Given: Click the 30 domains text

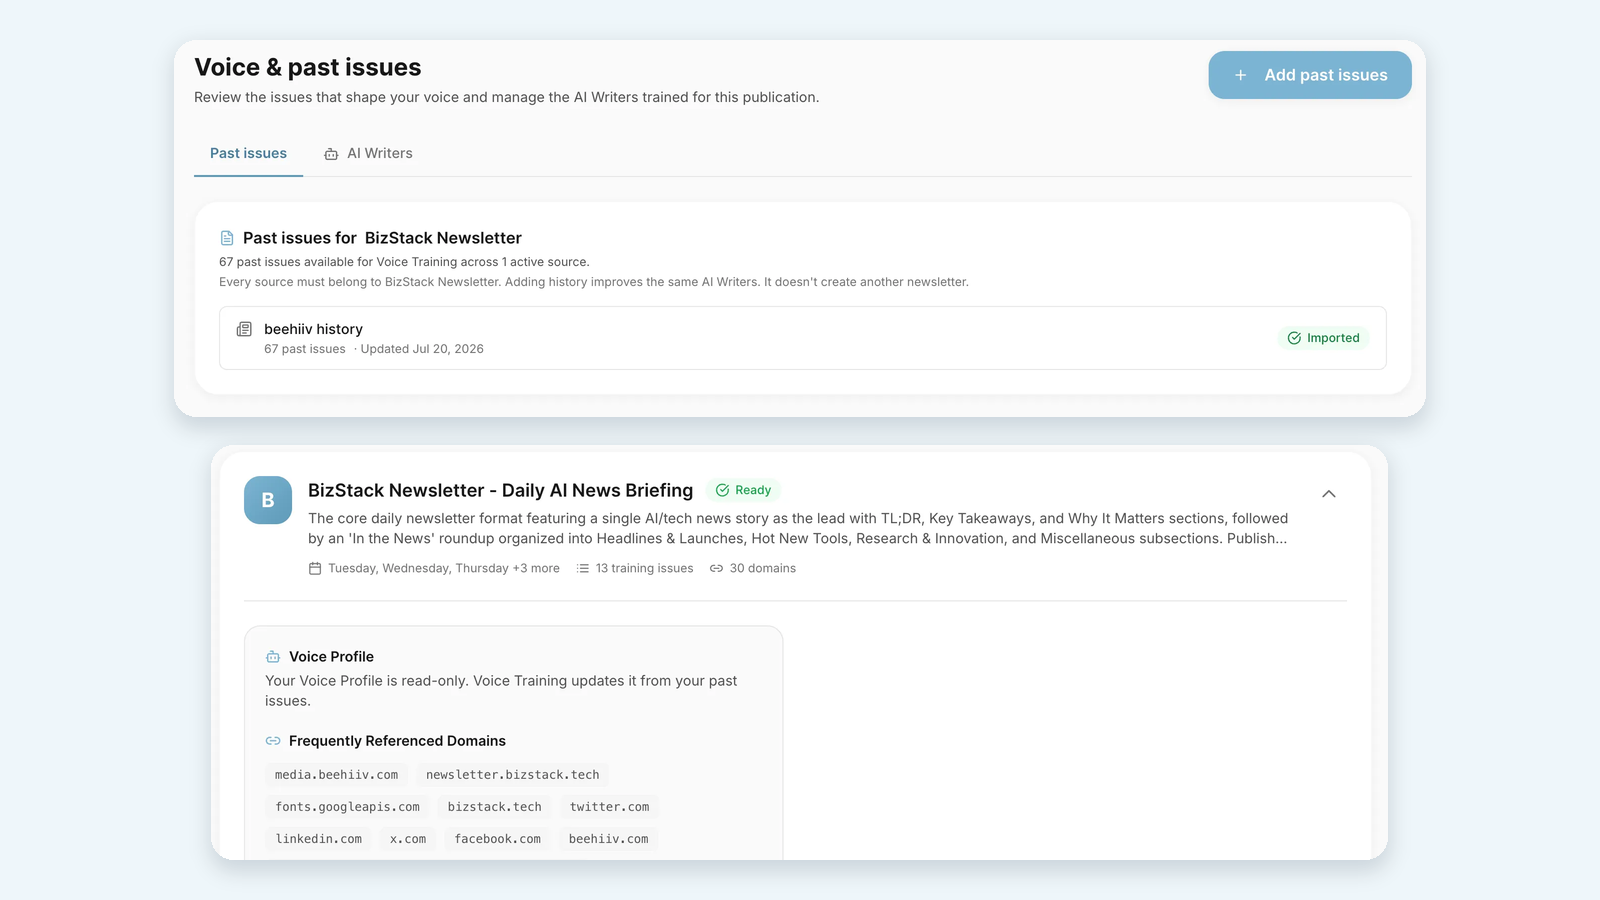Looking at the screenshot, I should pyautogui.click(x=763, y=568).
